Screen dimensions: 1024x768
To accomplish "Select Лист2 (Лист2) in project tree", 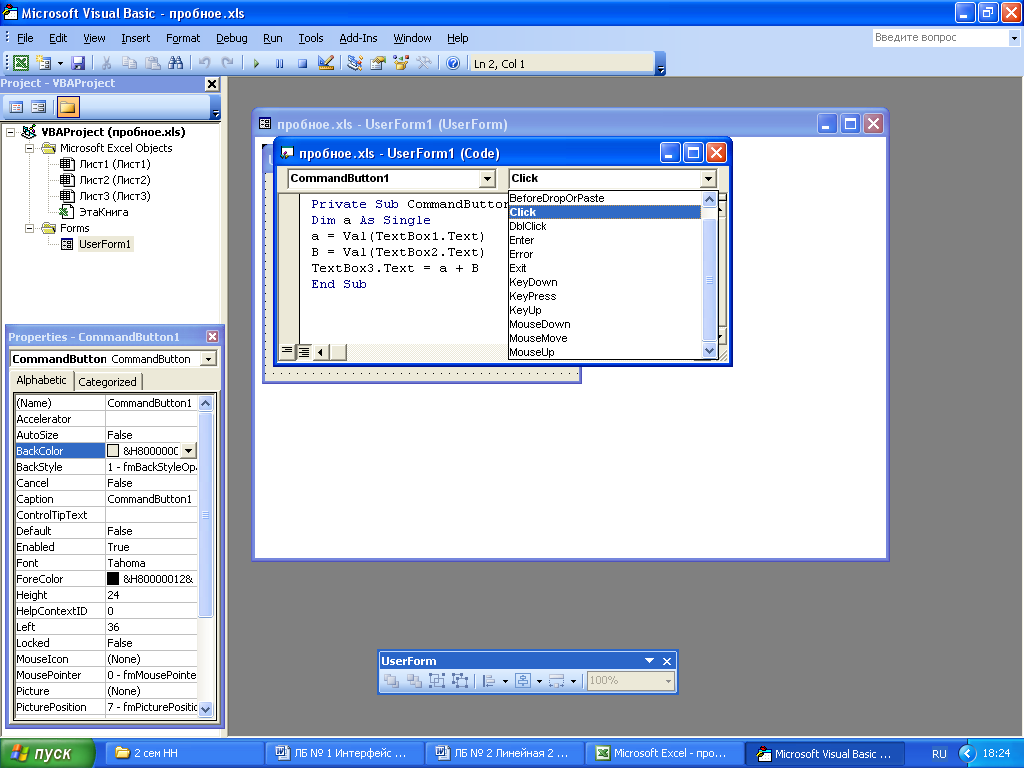I will 114,180.
